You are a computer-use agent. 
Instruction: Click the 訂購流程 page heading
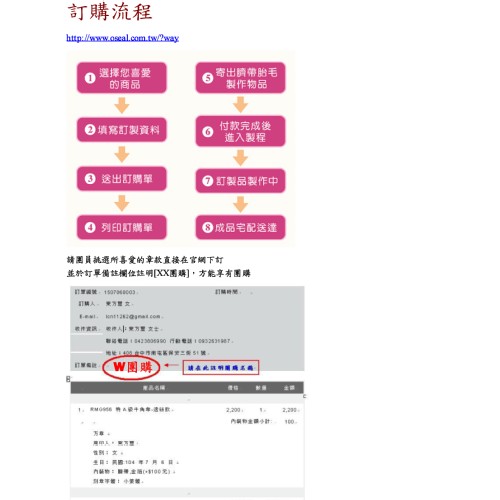[110, 12]
